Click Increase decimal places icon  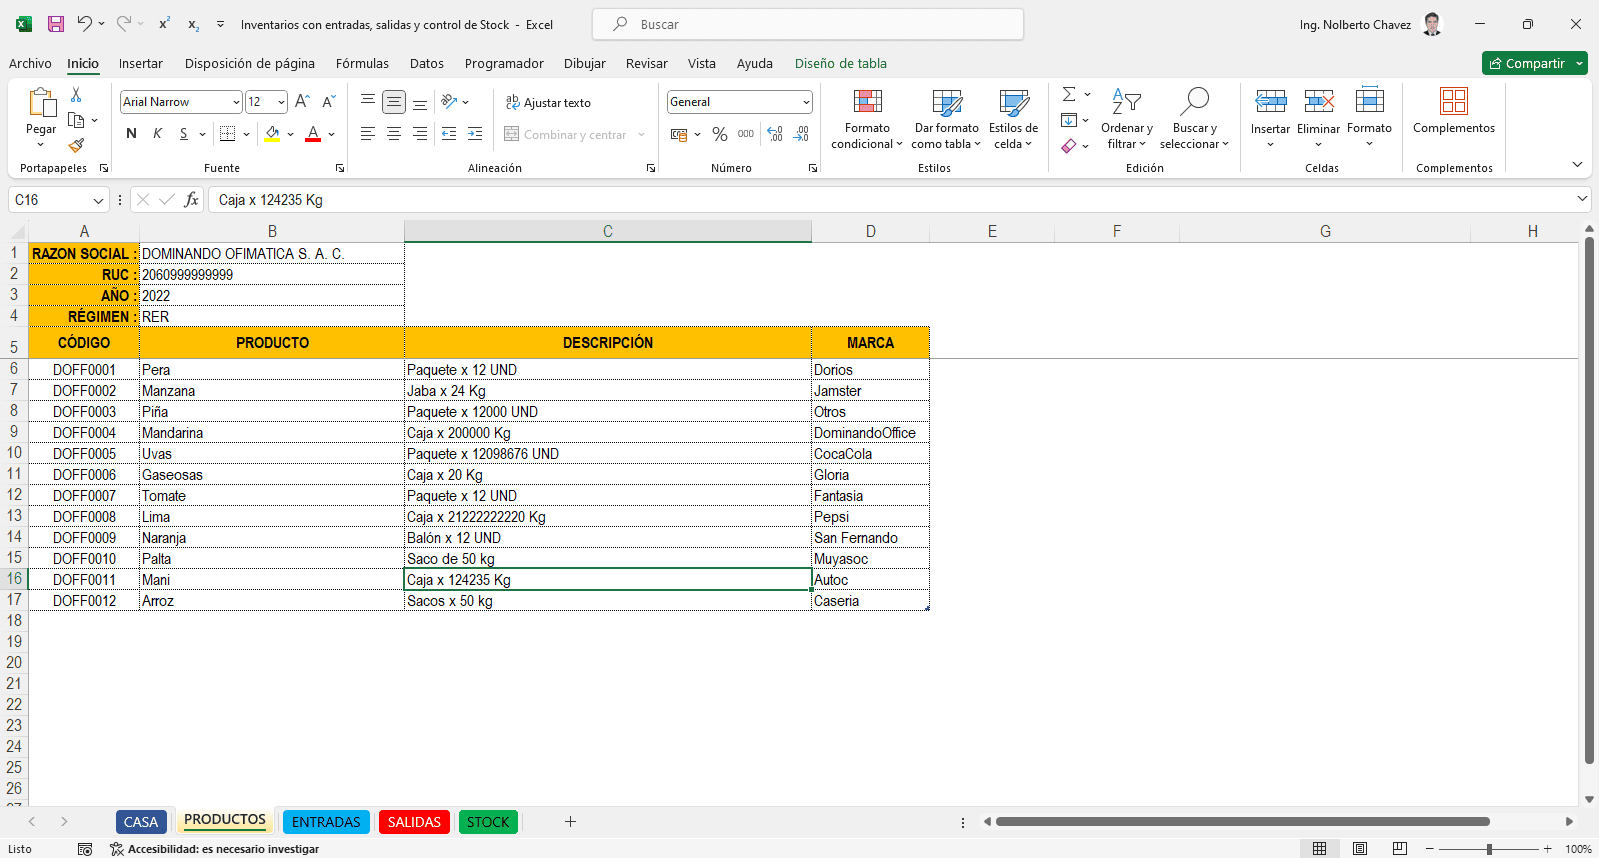[775, 134]
